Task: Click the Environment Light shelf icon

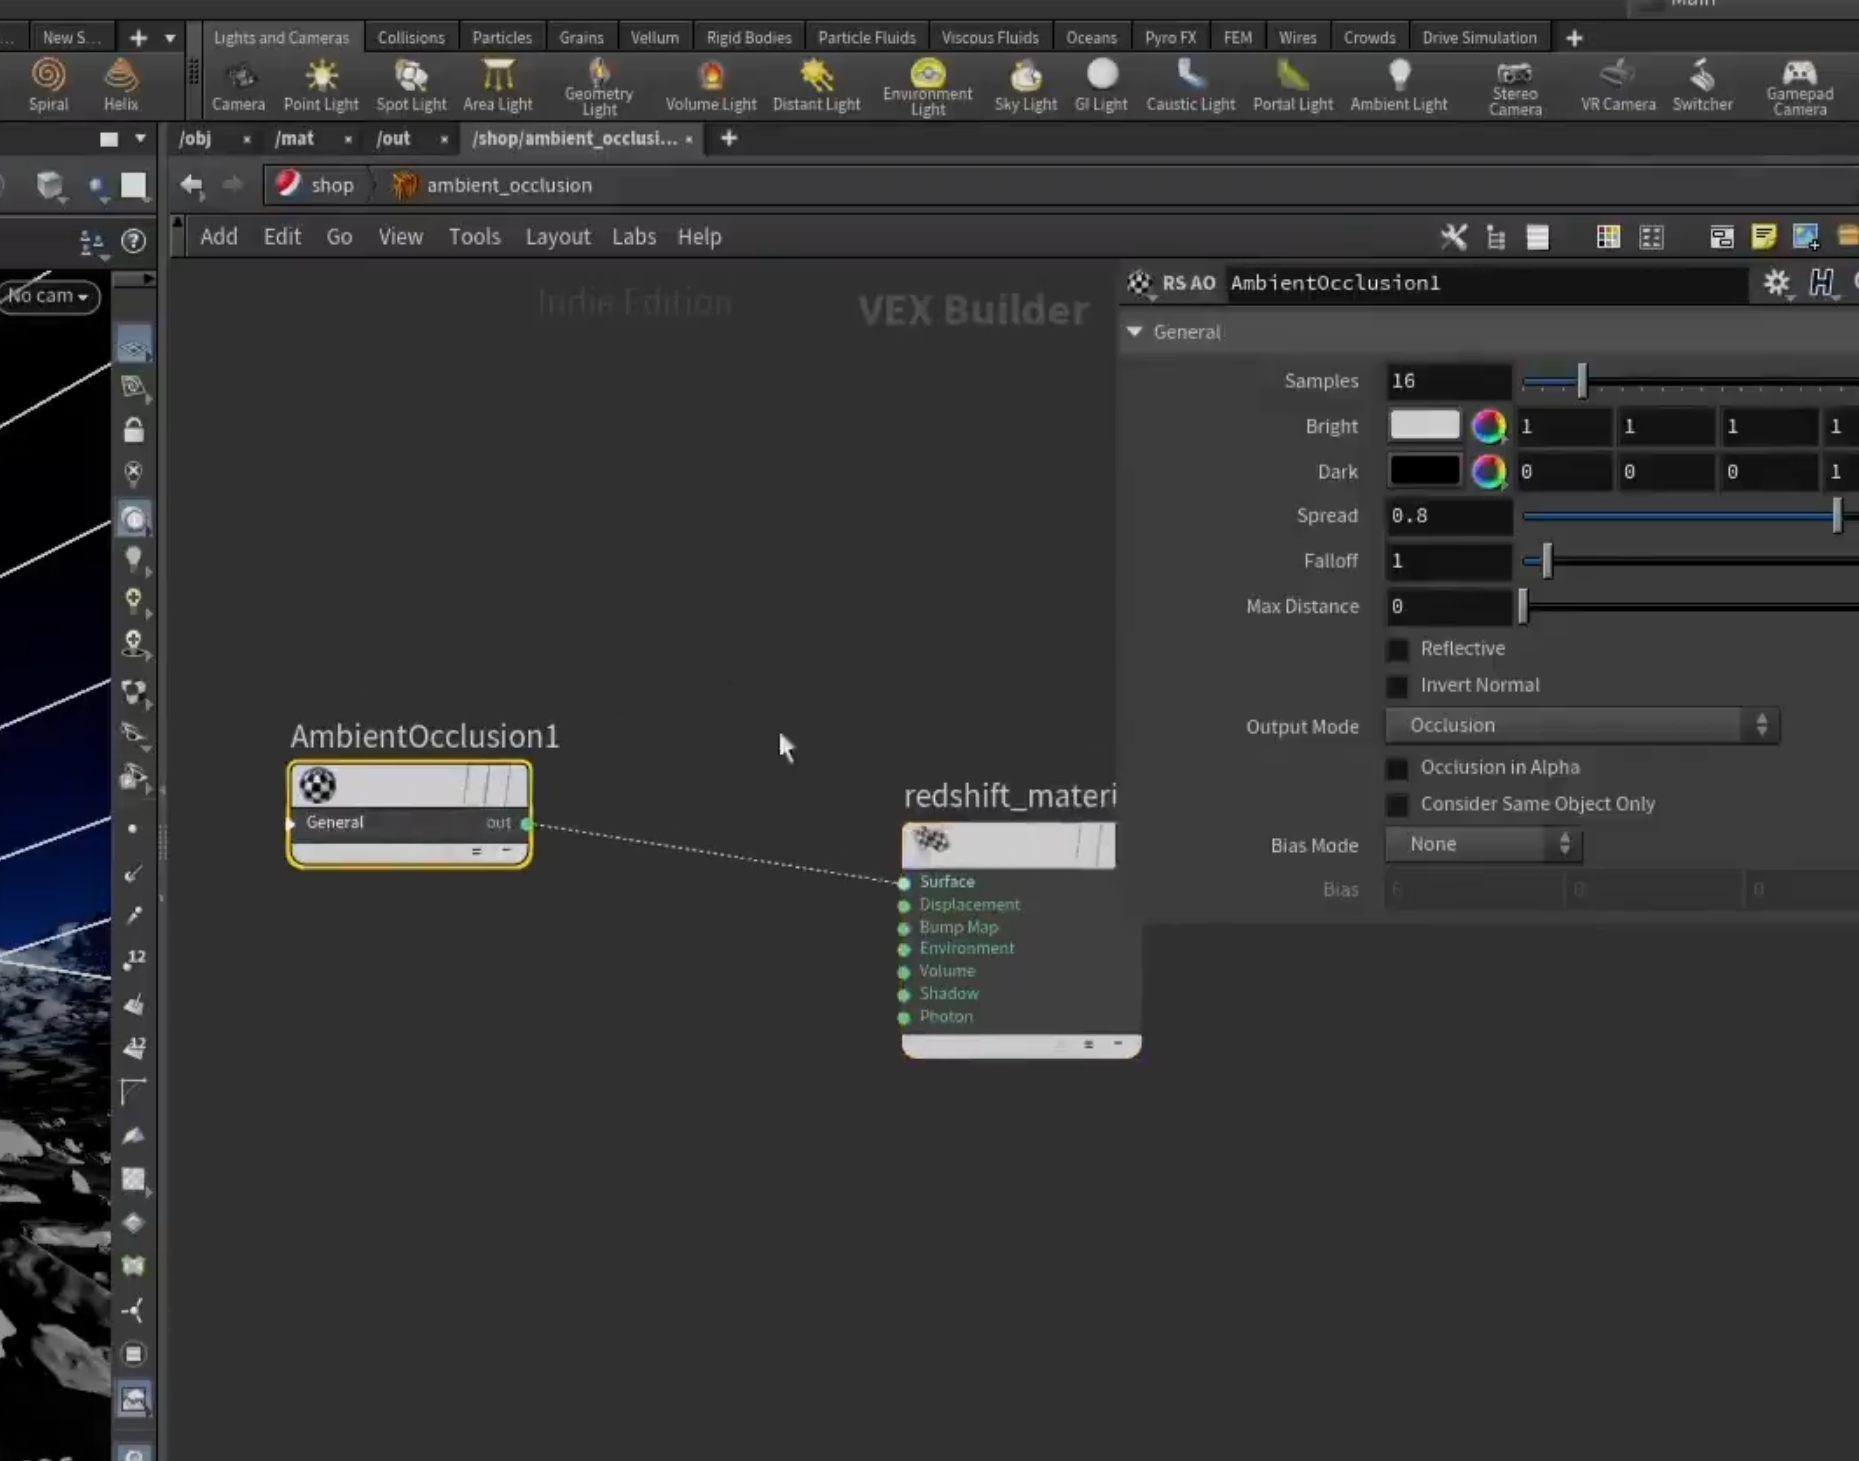Action: (x=927, y=86)
